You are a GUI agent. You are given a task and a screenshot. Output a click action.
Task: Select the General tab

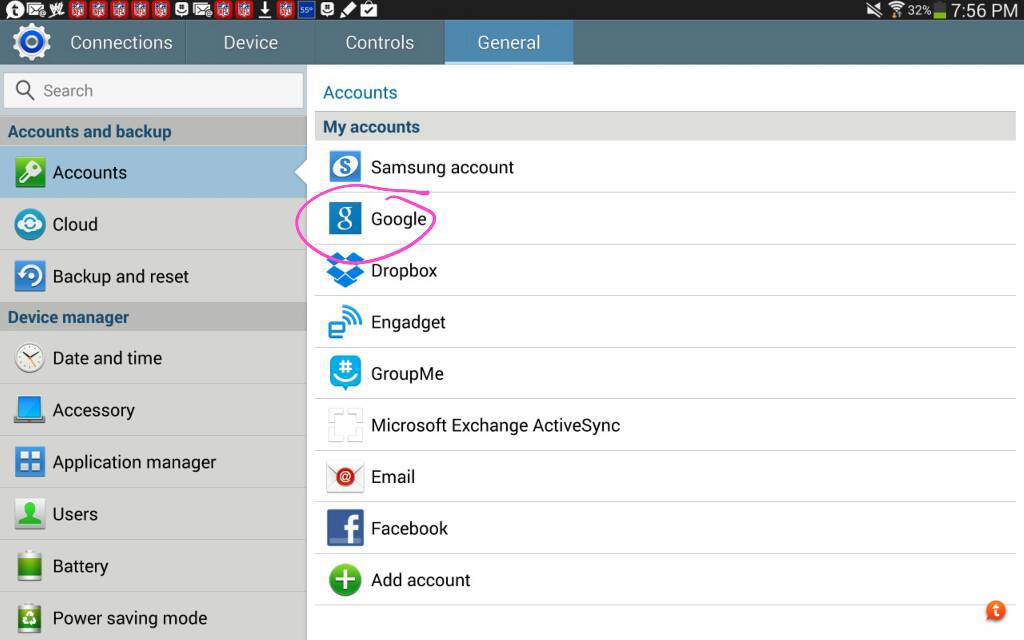(509, 42)
